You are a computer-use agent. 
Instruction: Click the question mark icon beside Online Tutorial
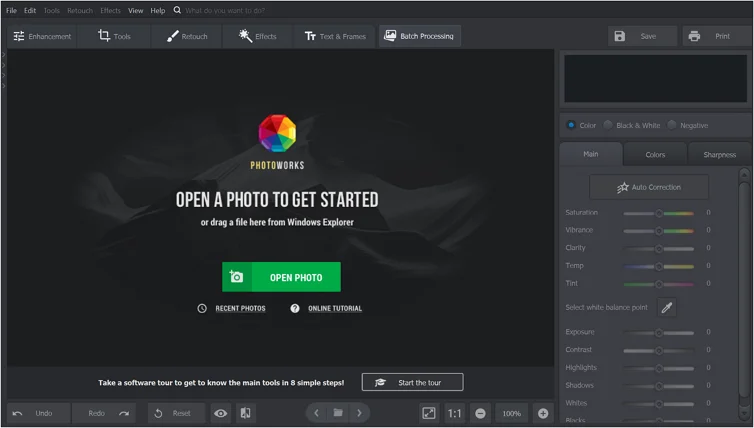pos(295,308)
